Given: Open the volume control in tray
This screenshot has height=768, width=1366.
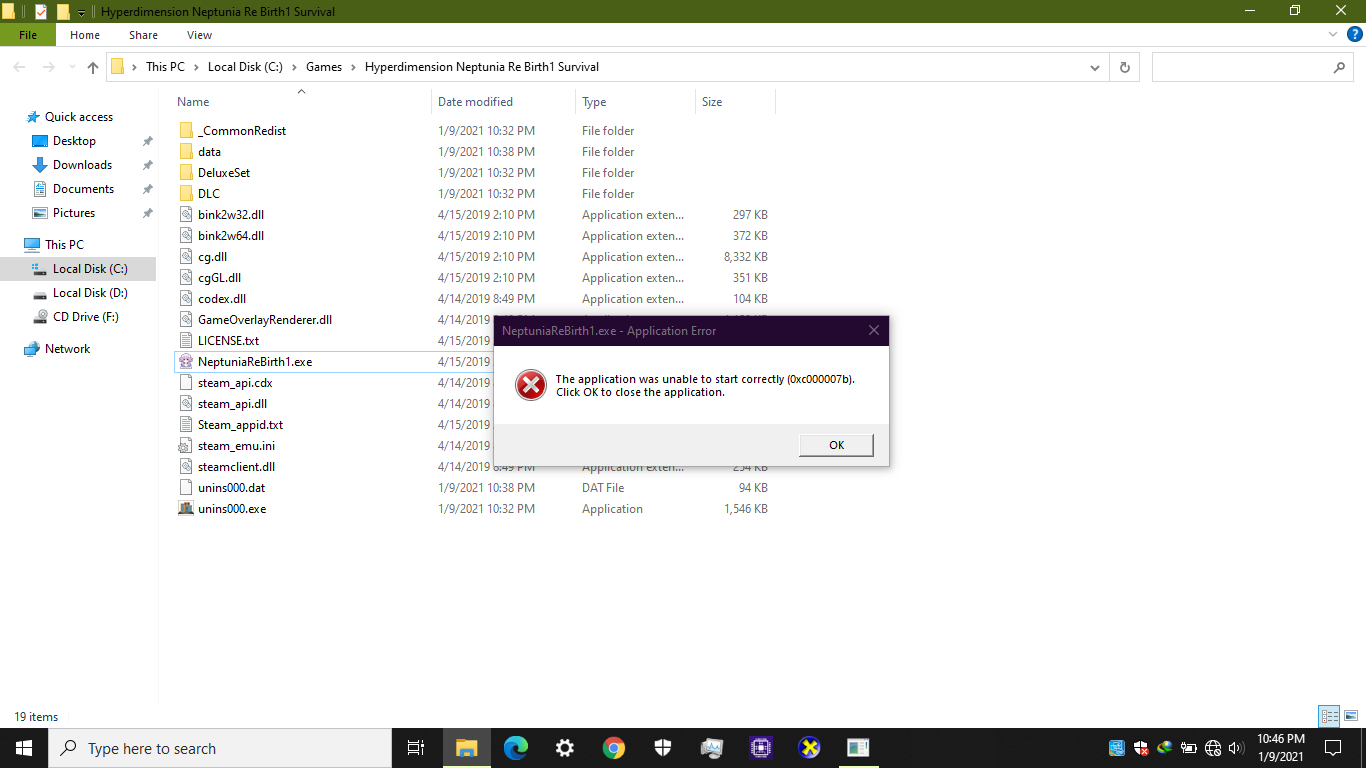Looking at the screenshot, I should (1236, 748).
